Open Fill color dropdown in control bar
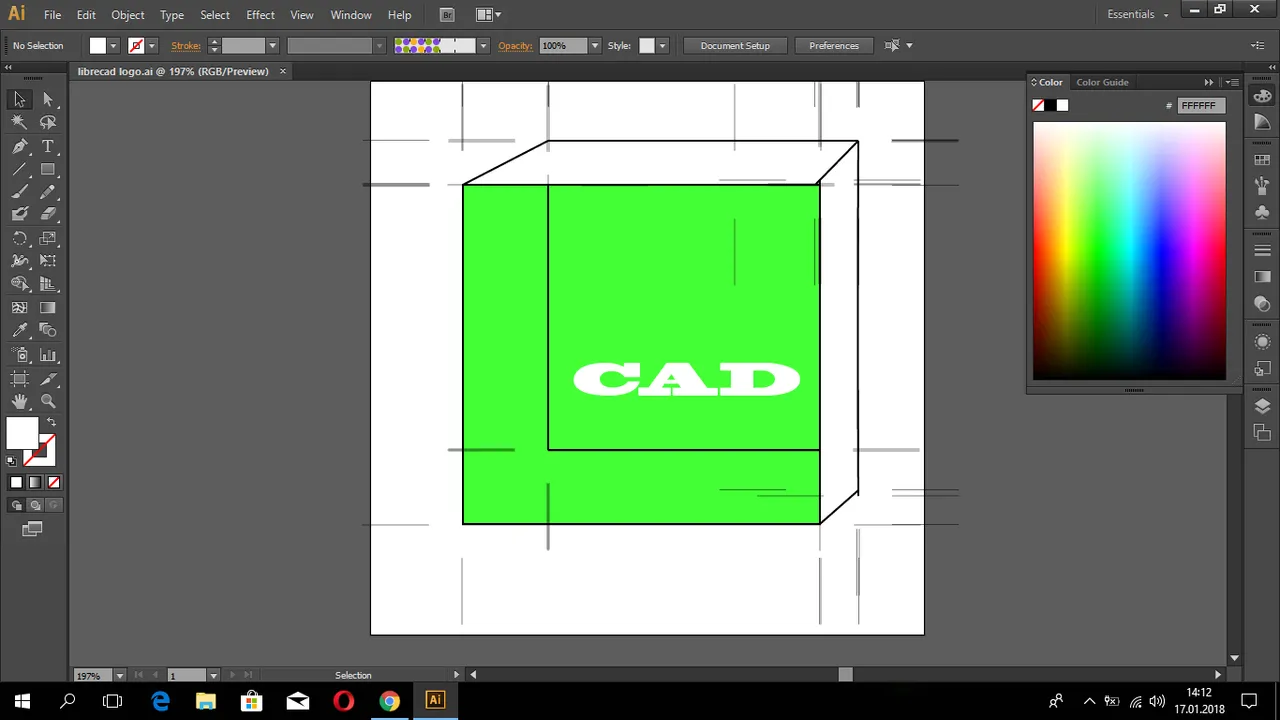This screenshot has width=1280, height=720. point(113,46)
